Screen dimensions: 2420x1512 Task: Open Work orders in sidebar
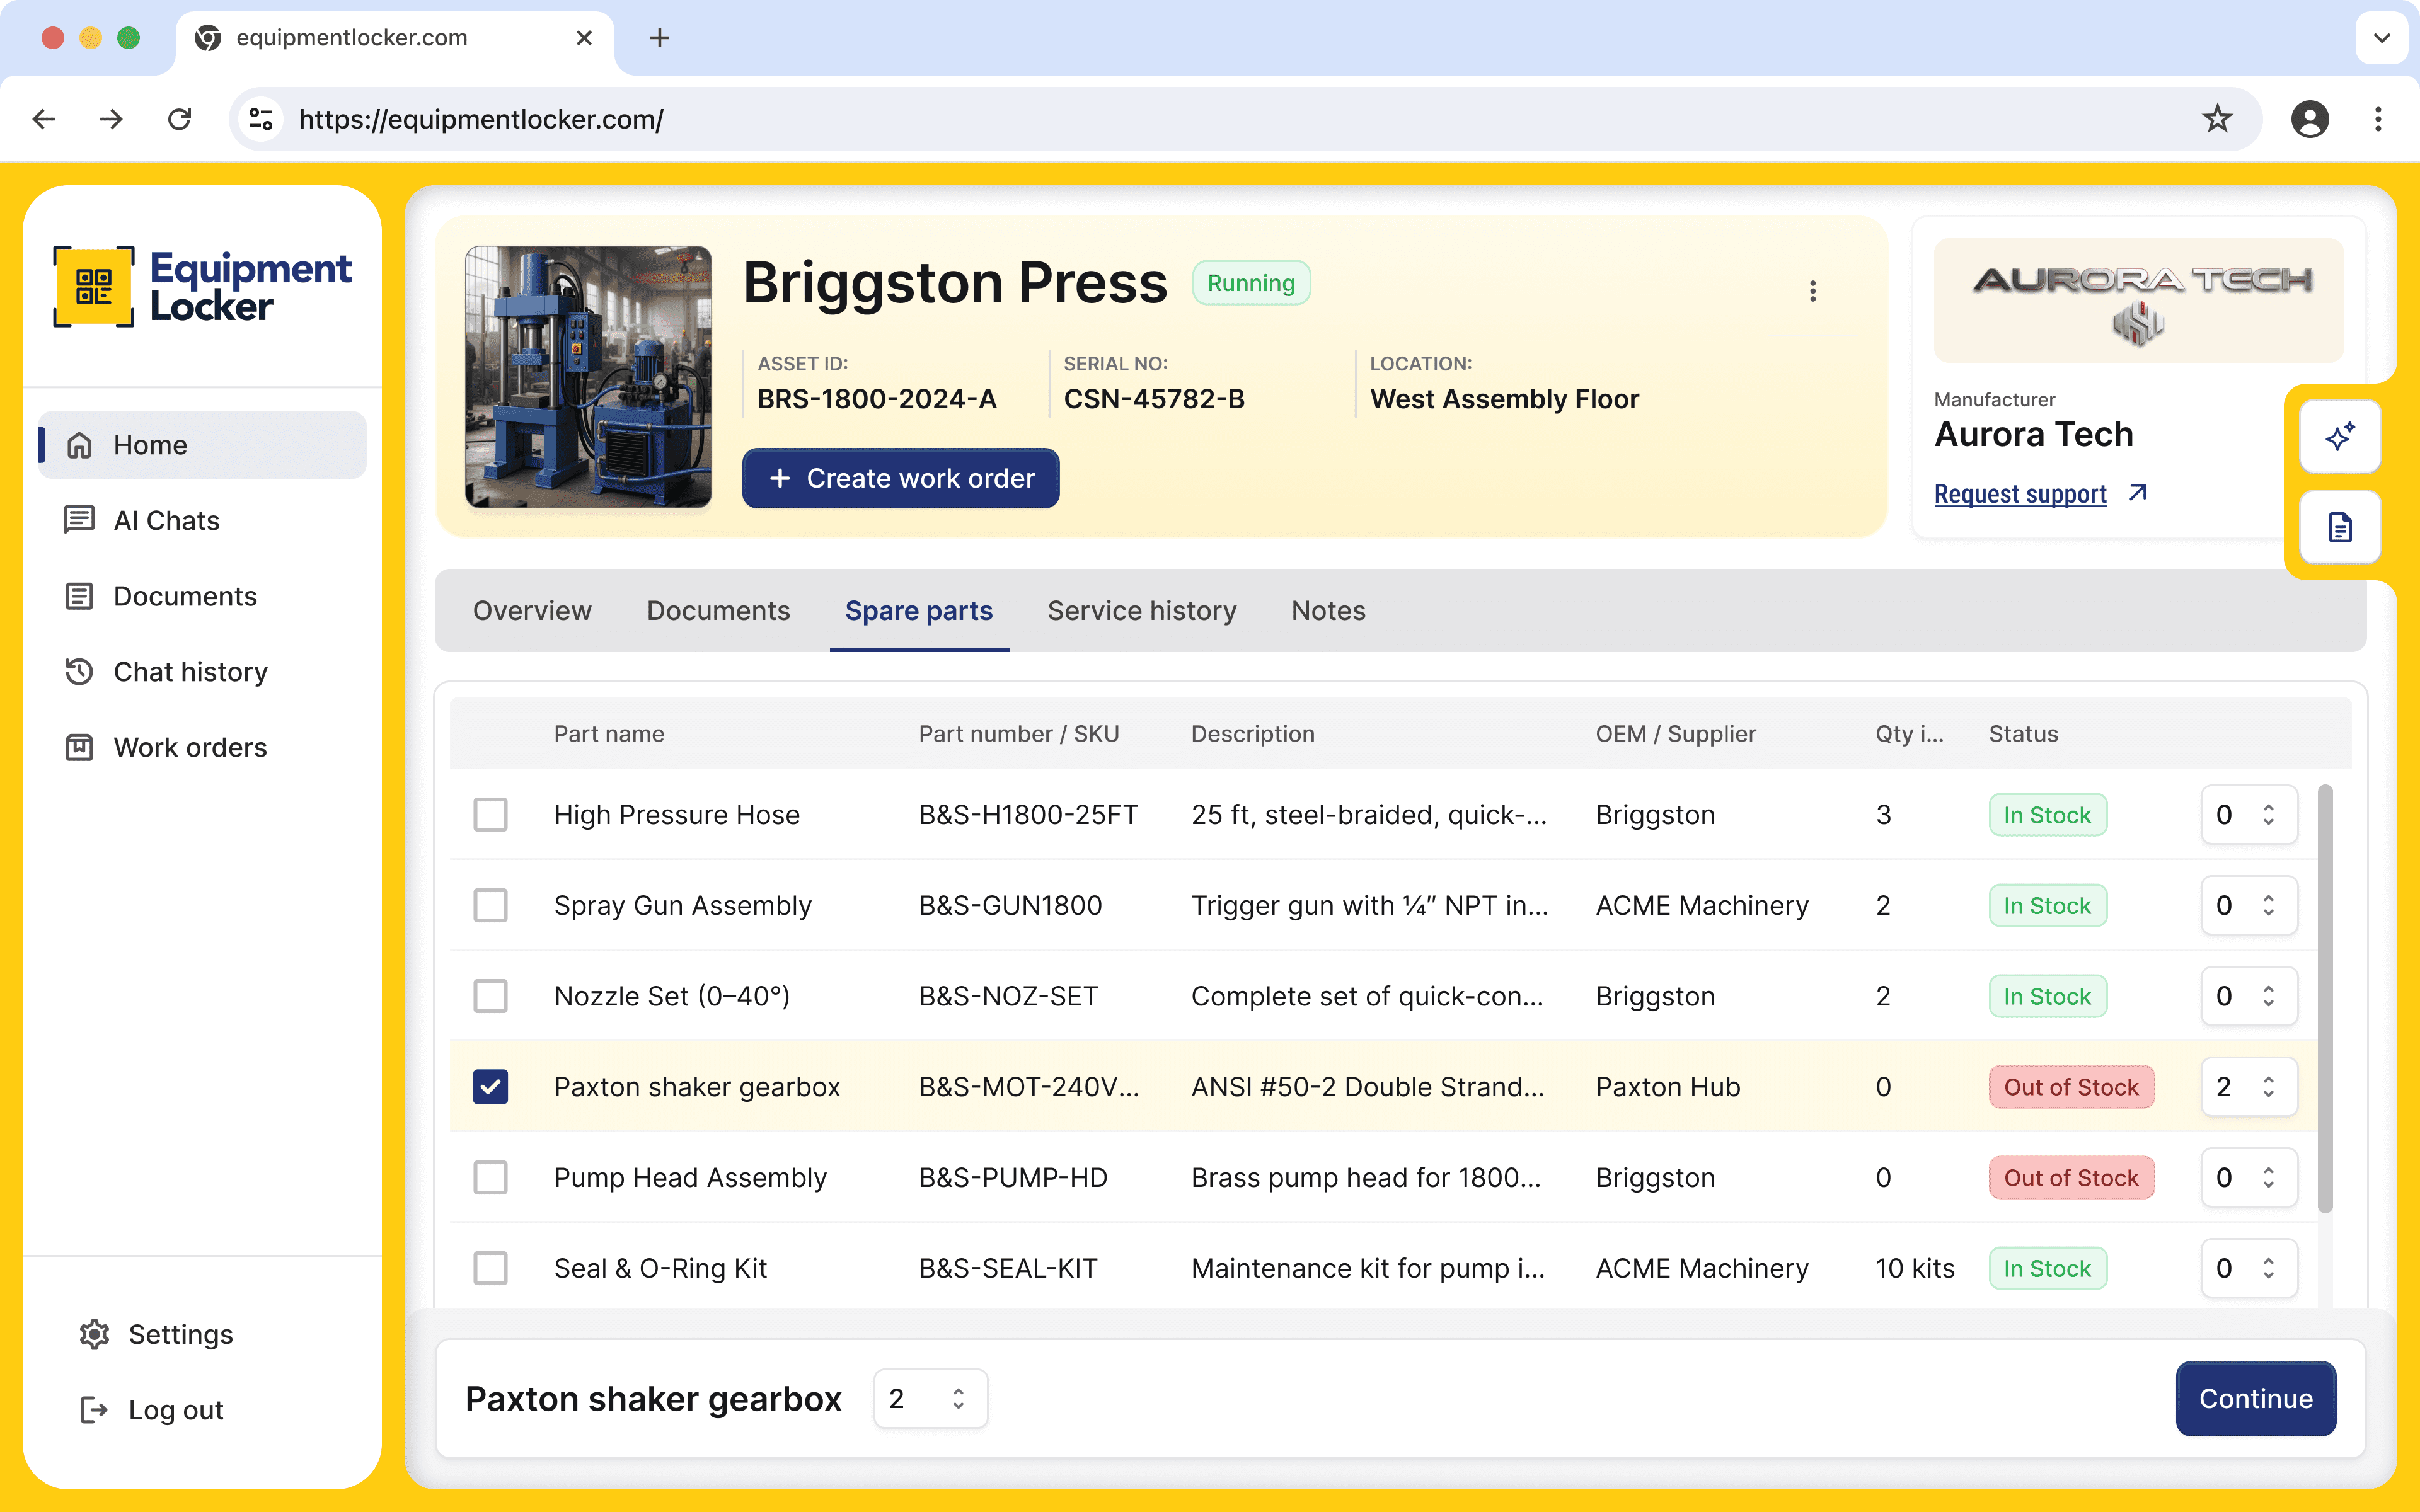(x=190, y=747)
